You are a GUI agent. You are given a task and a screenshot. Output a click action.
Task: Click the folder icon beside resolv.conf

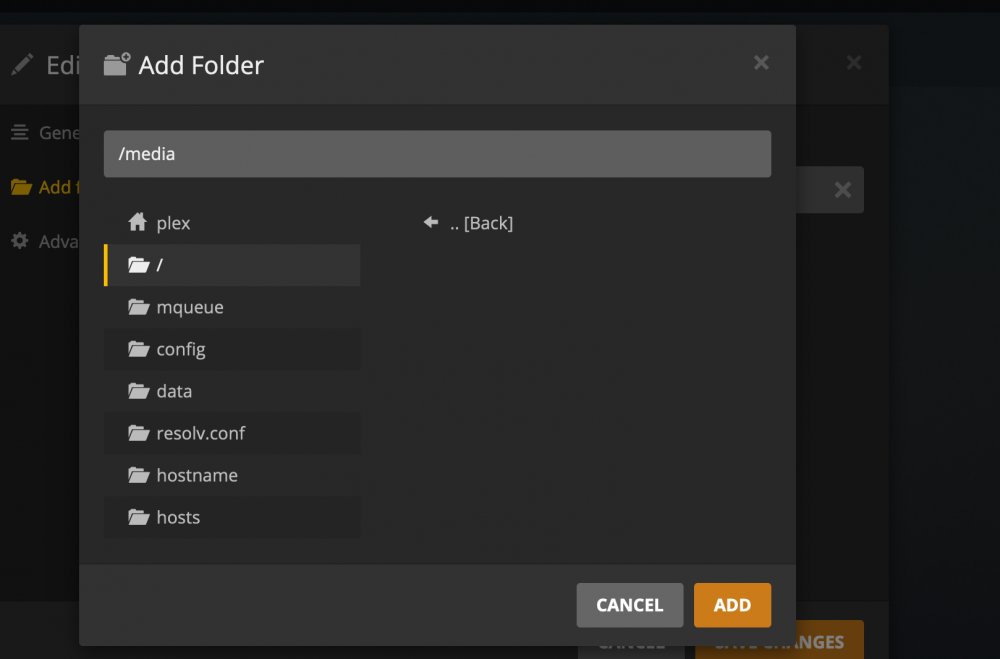(x=138, y=433)
